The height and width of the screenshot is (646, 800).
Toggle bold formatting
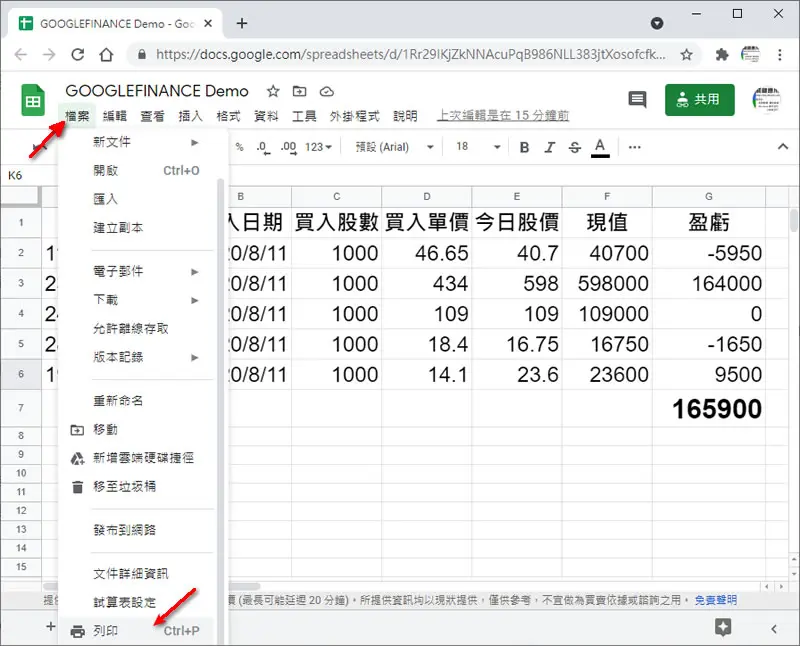(524, 147)
